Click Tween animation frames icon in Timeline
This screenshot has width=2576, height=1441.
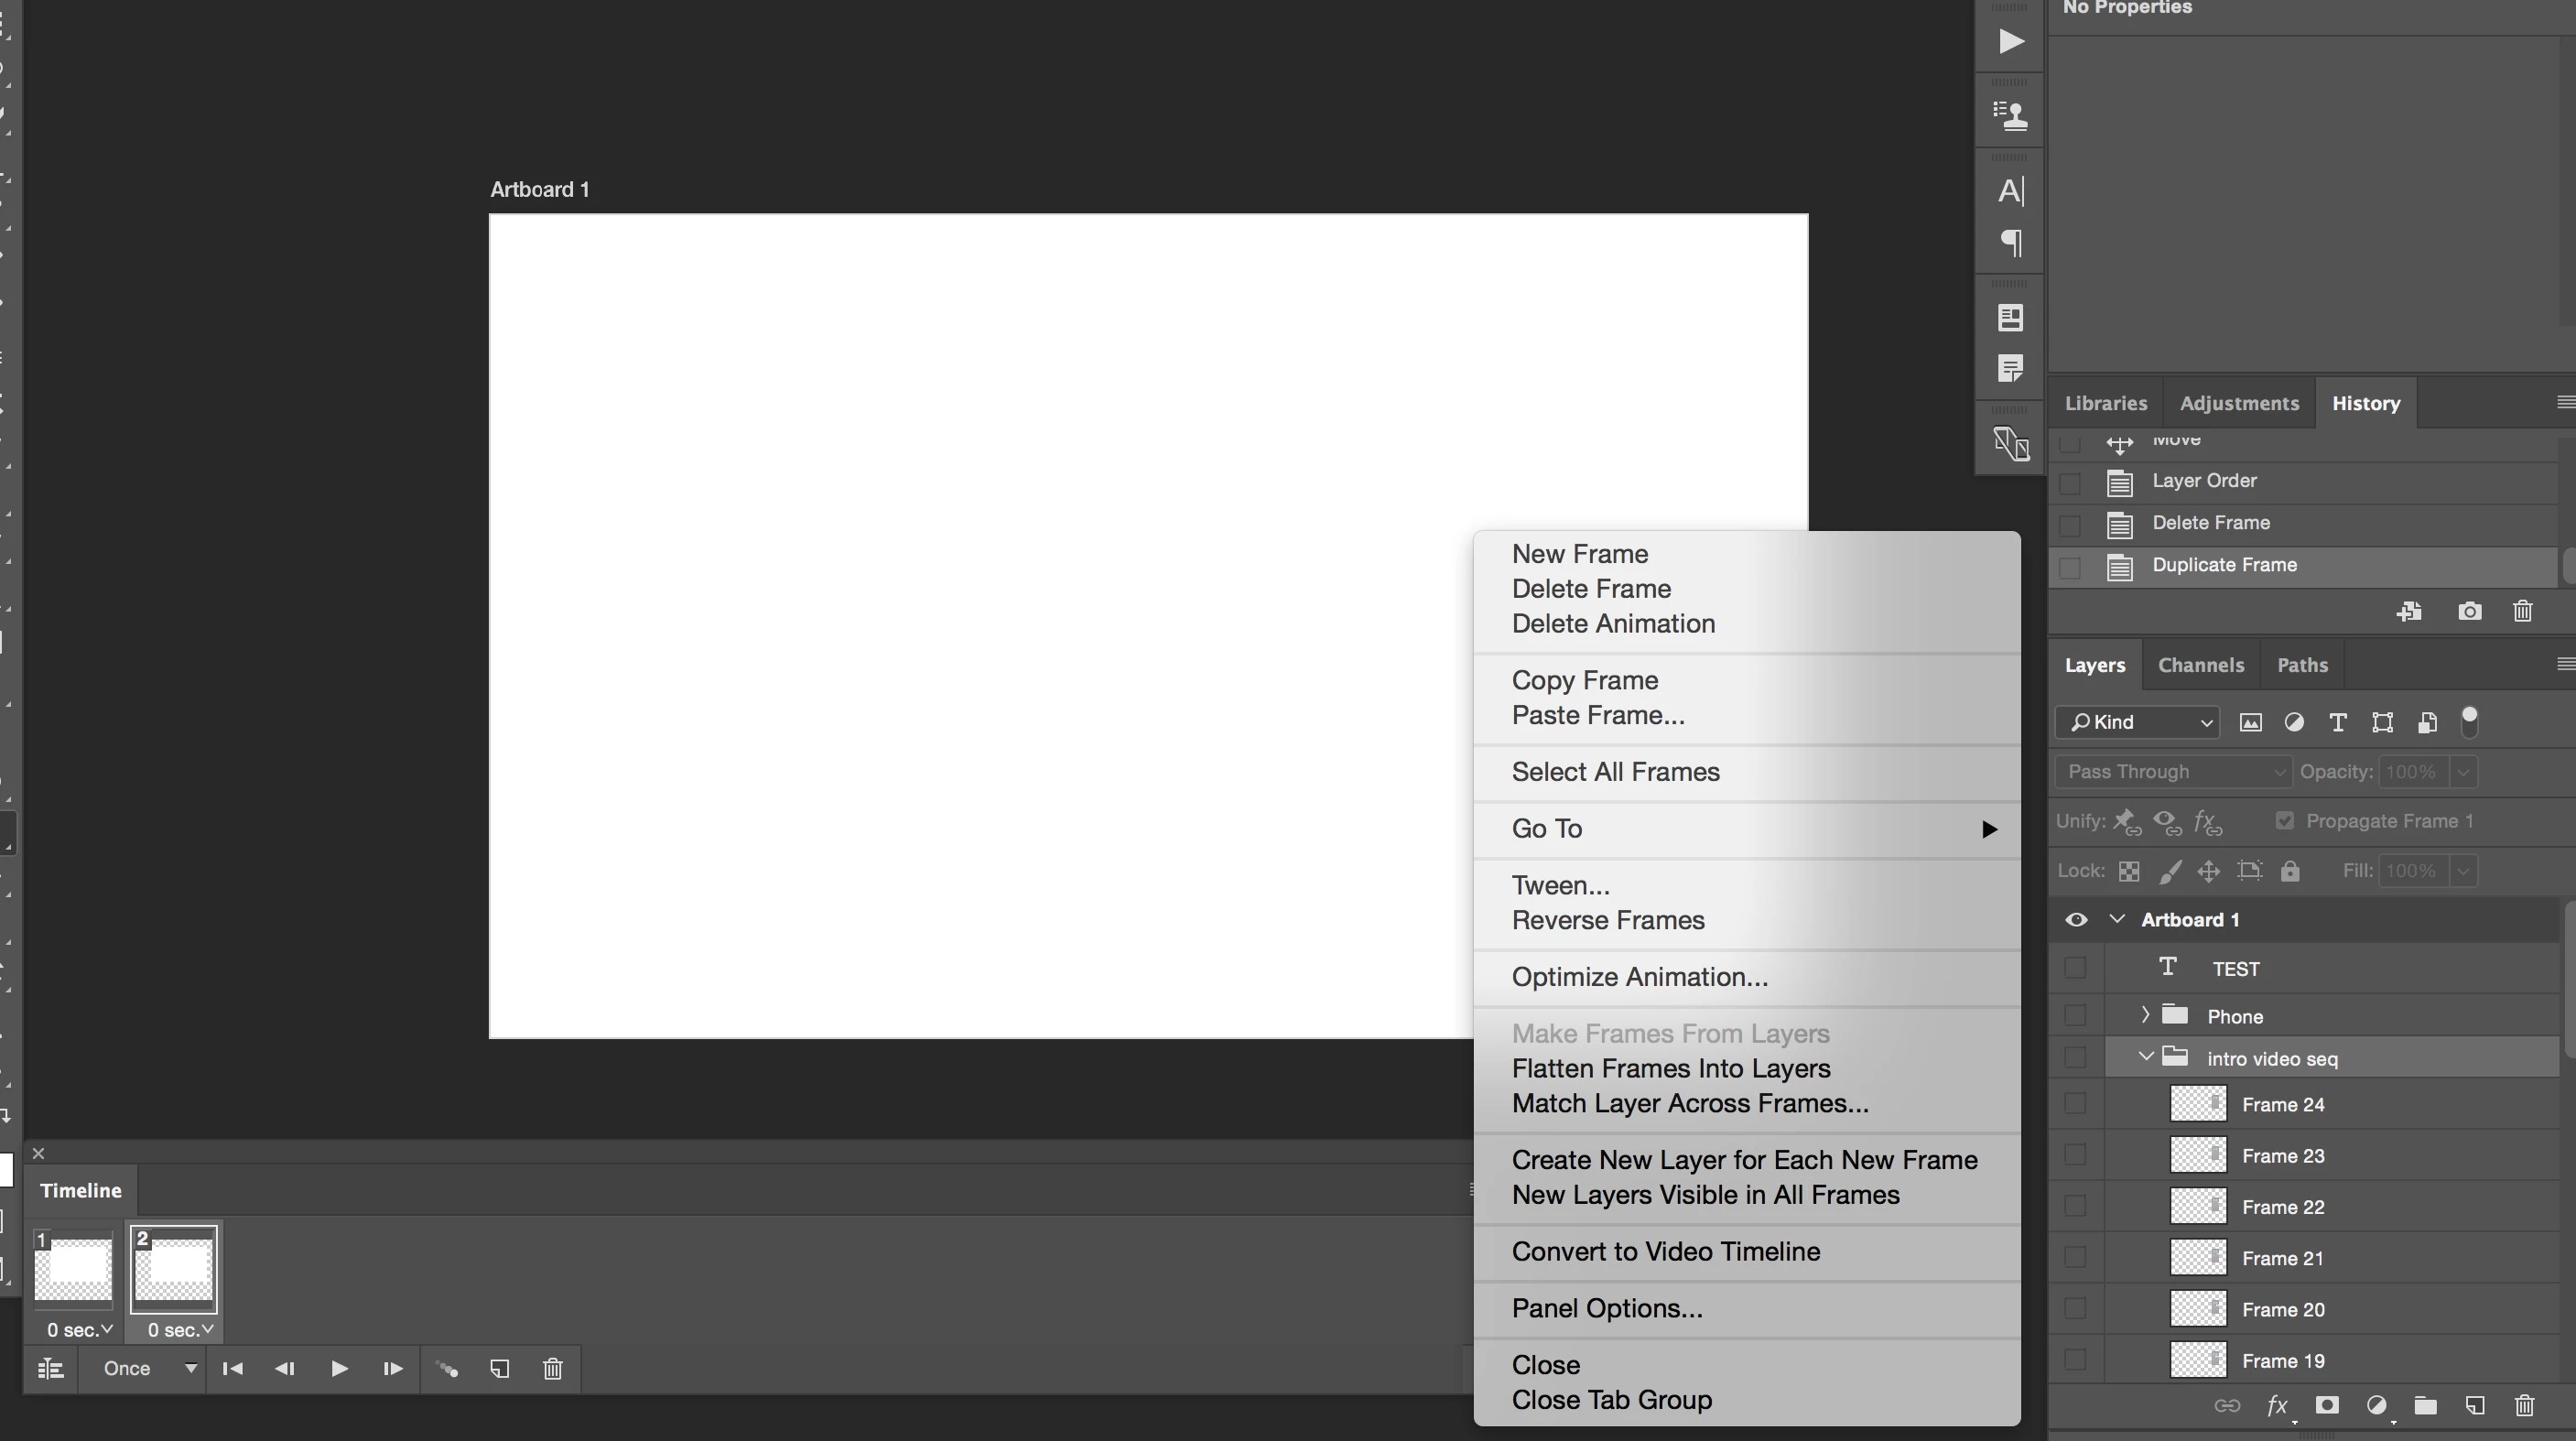tap(447, 1369)
